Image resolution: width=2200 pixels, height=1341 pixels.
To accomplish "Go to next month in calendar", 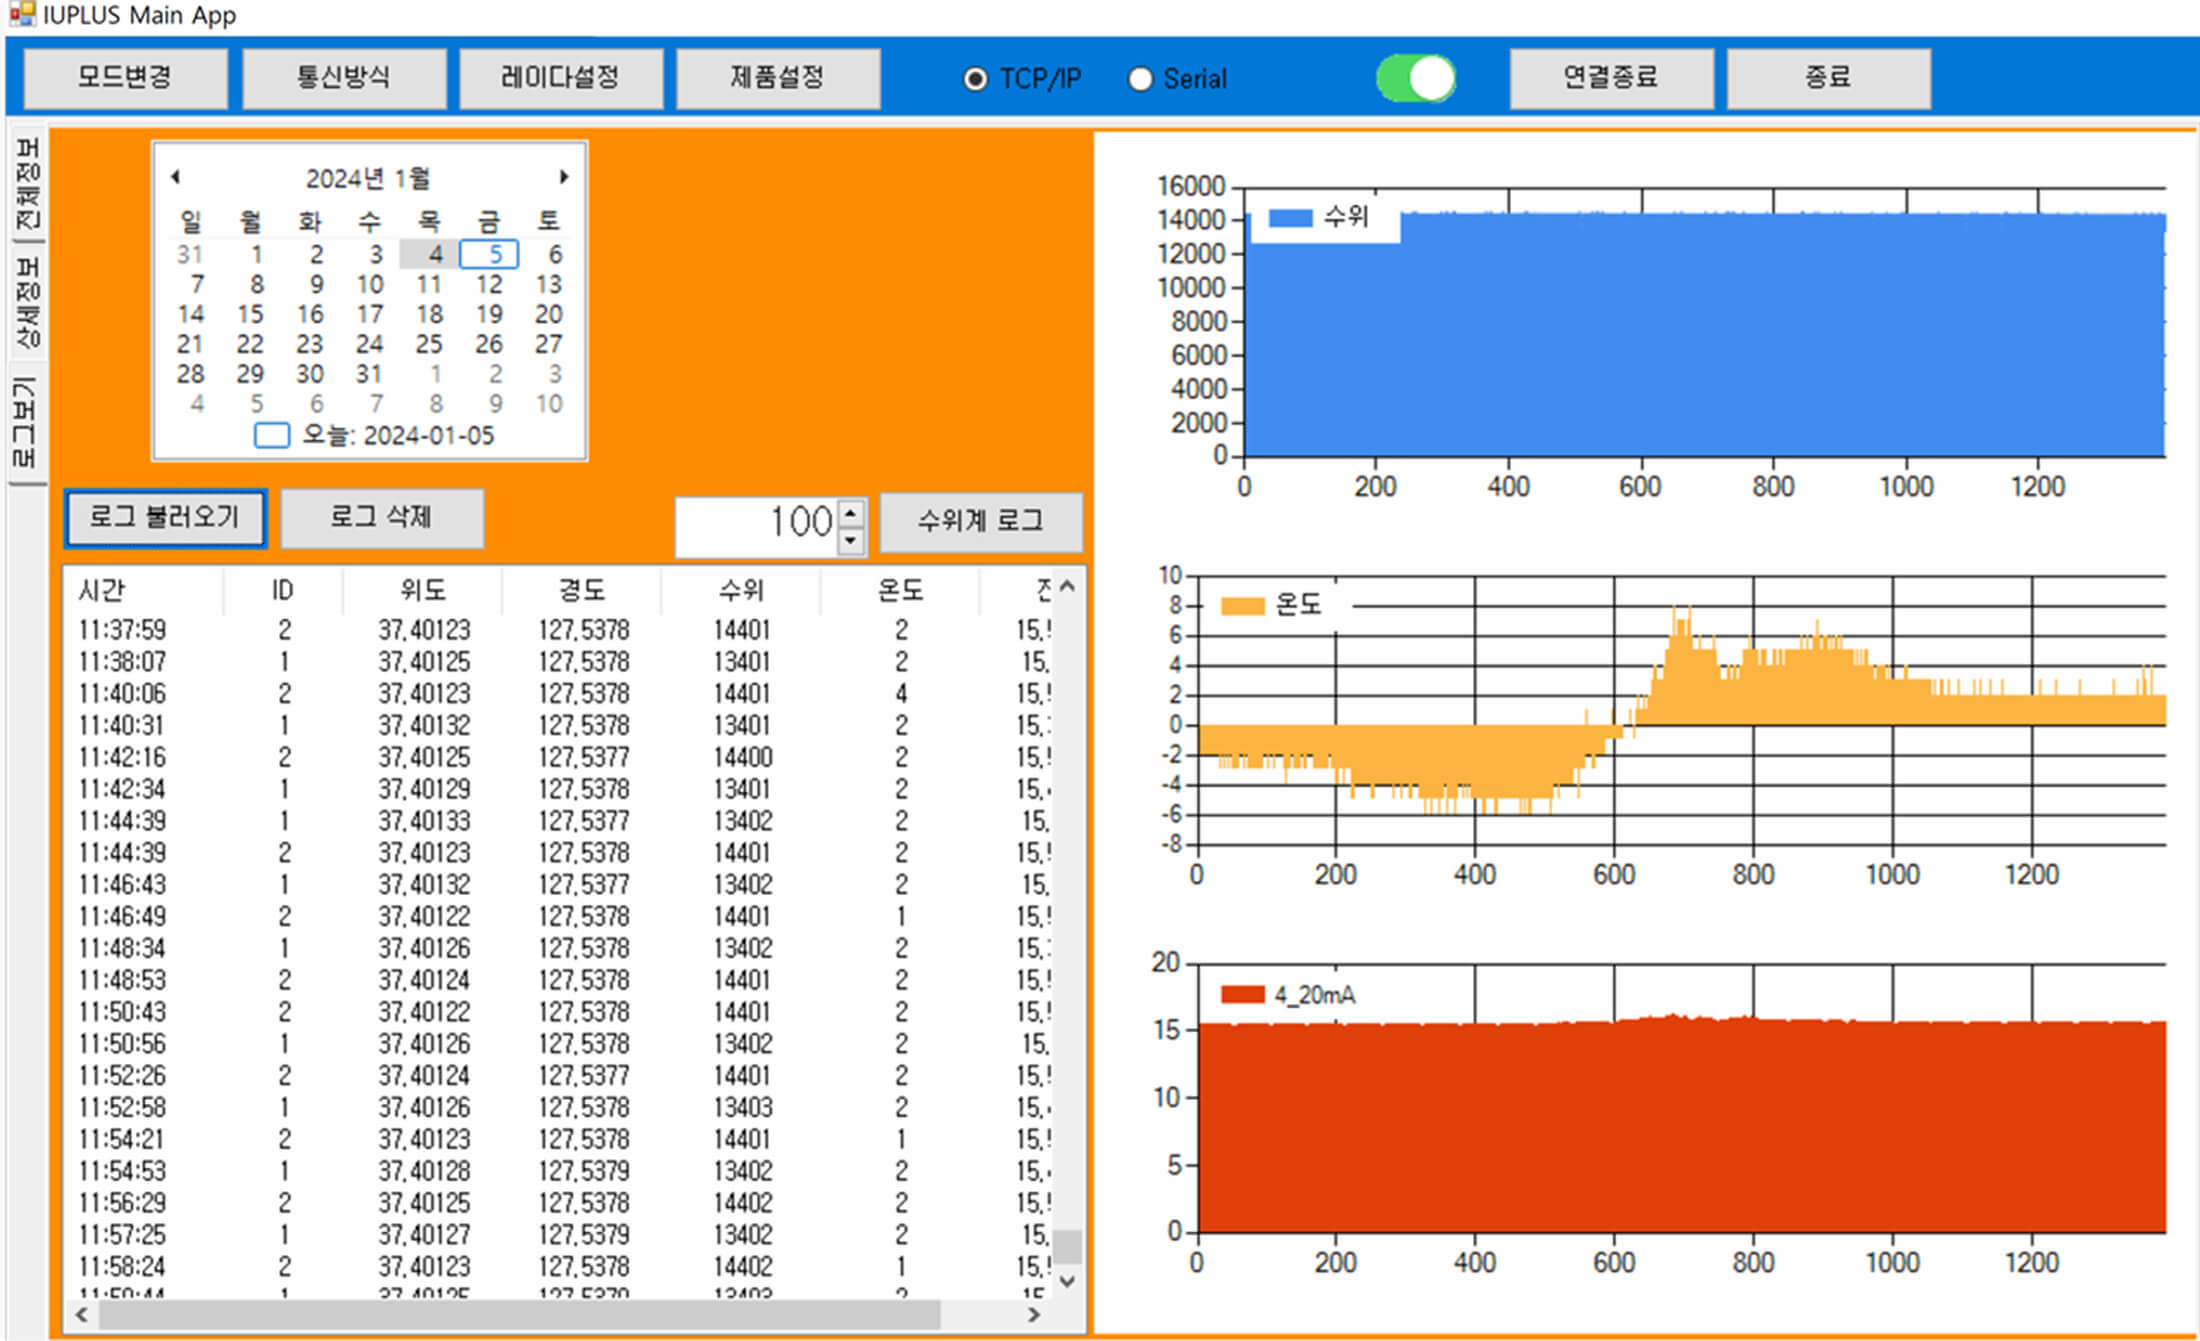I will pos(564,177).
